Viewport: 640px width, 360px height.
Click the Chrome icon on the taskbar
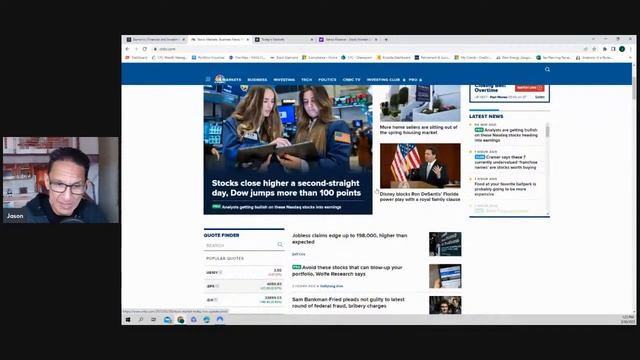click(180, 320)
